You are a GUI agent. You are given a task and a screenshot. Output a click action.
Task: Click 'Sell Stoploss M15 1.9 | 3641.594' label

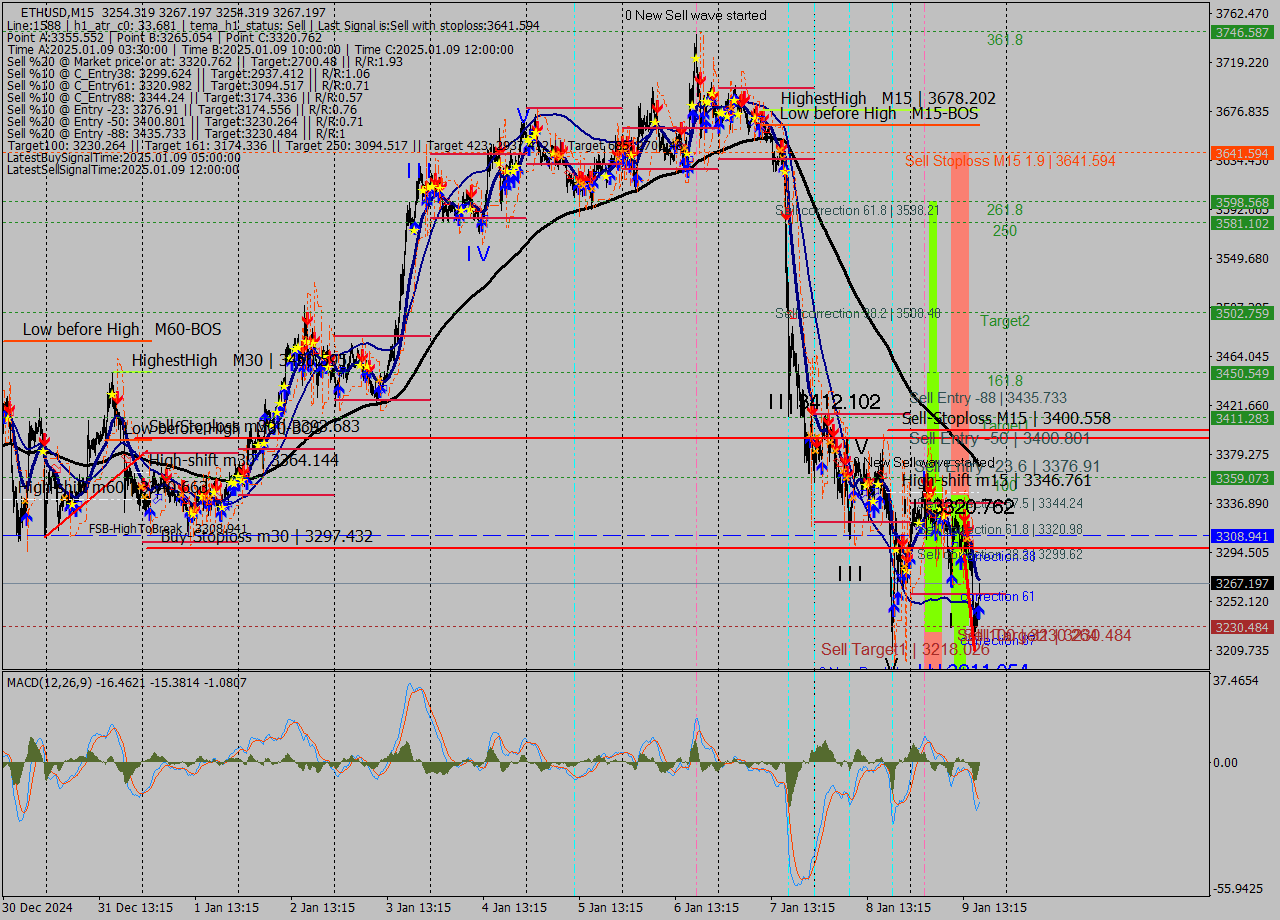pyautogui.click(x=1010, y=160)
